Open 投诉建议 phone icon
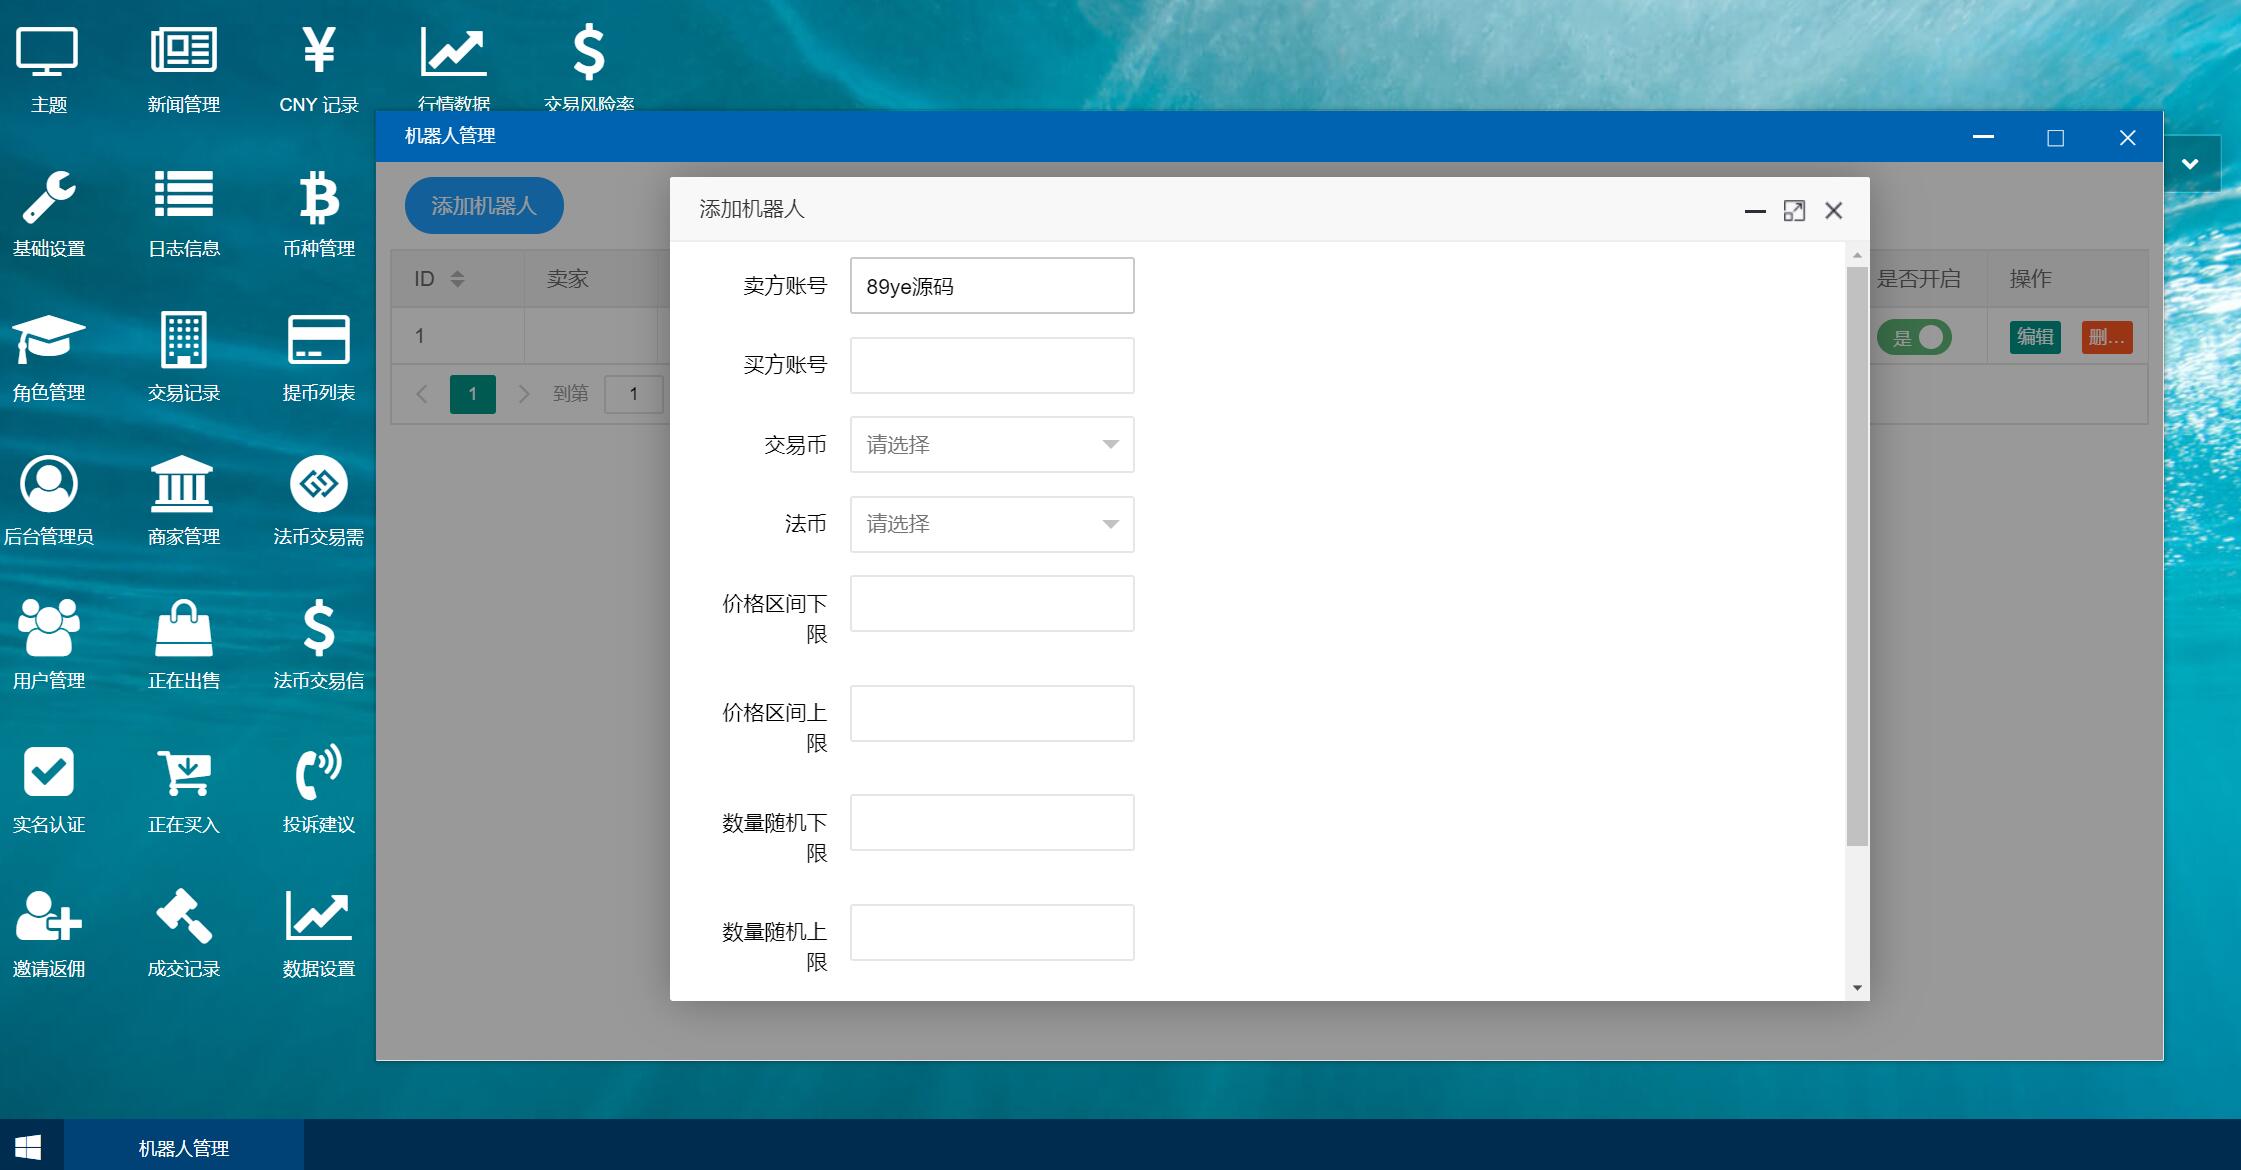 (319, 772)
